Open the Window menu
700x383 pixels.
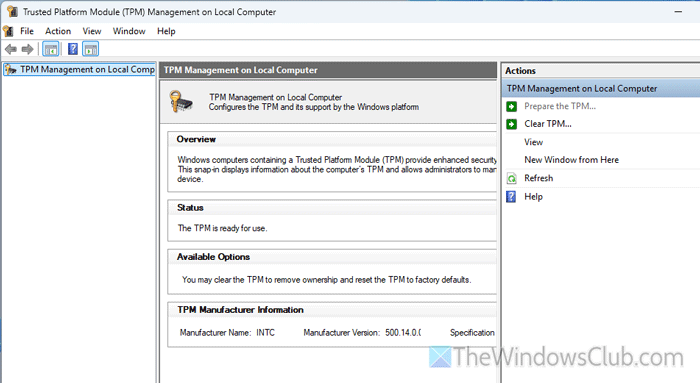pyautogui.click(x=129, y=31)
